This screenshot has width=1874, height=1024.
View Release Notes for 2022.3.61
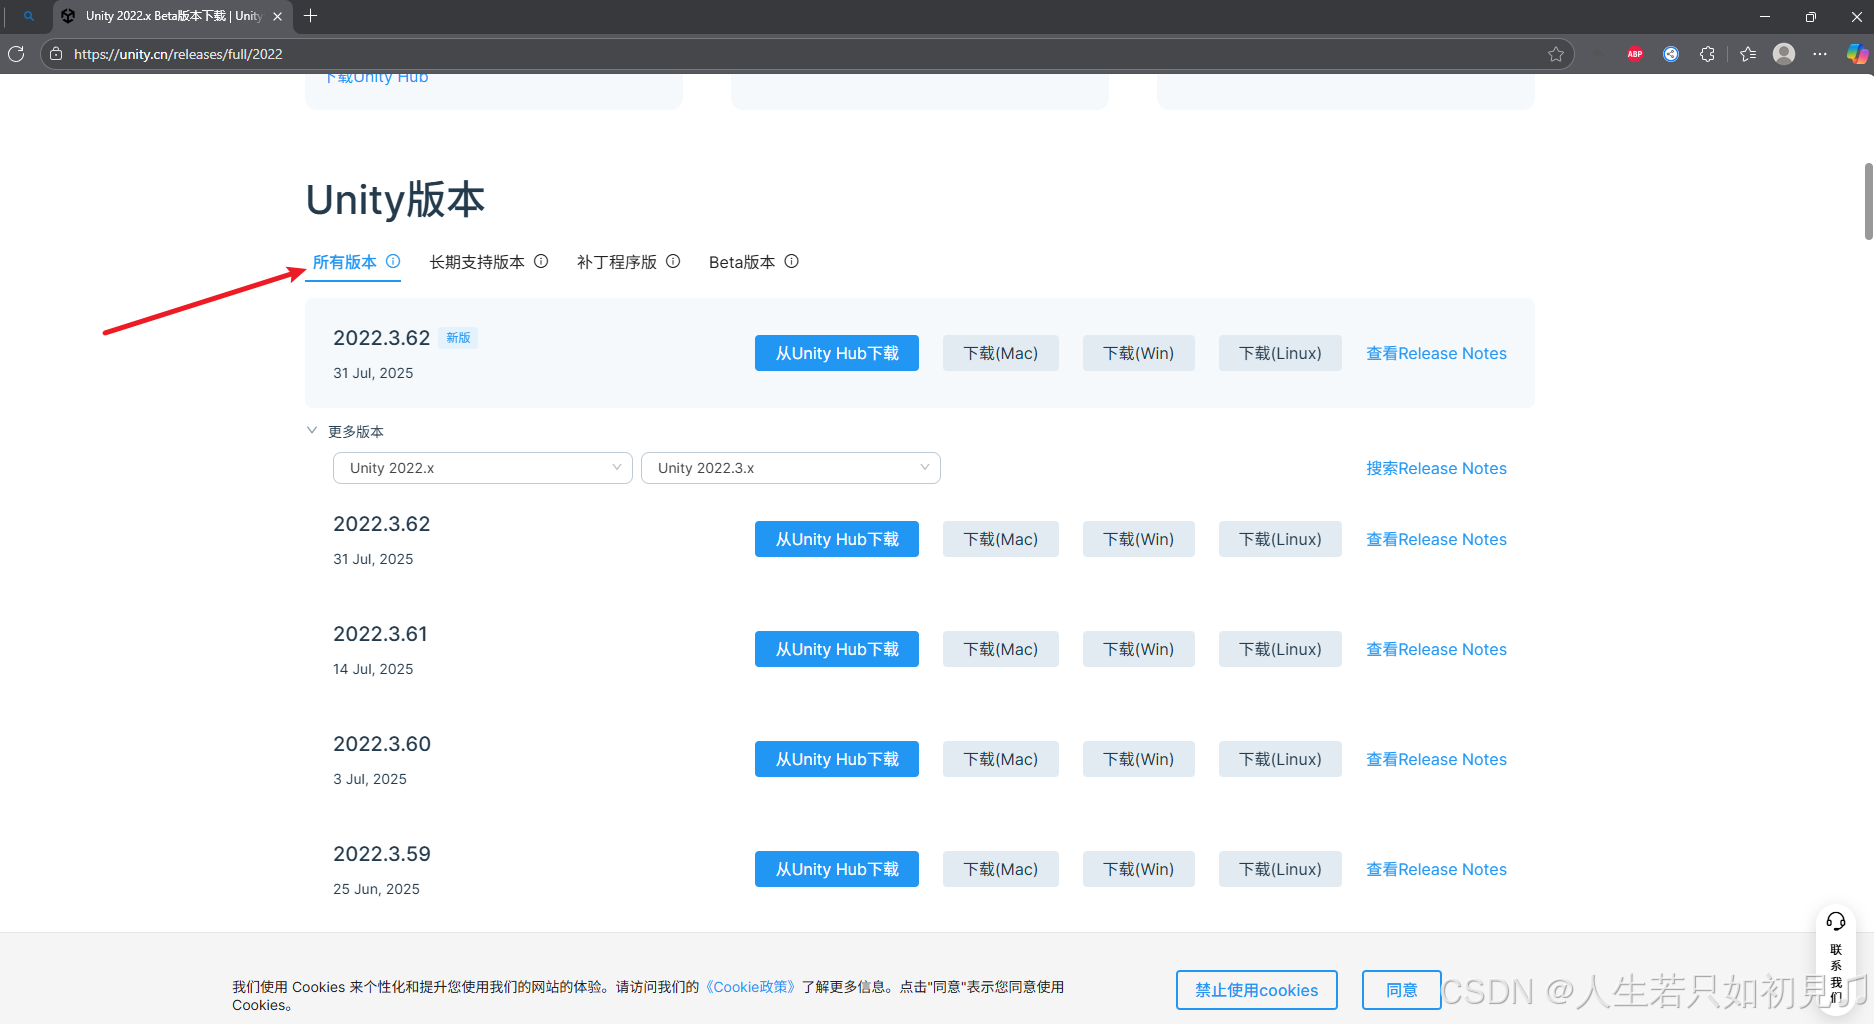1436,649
